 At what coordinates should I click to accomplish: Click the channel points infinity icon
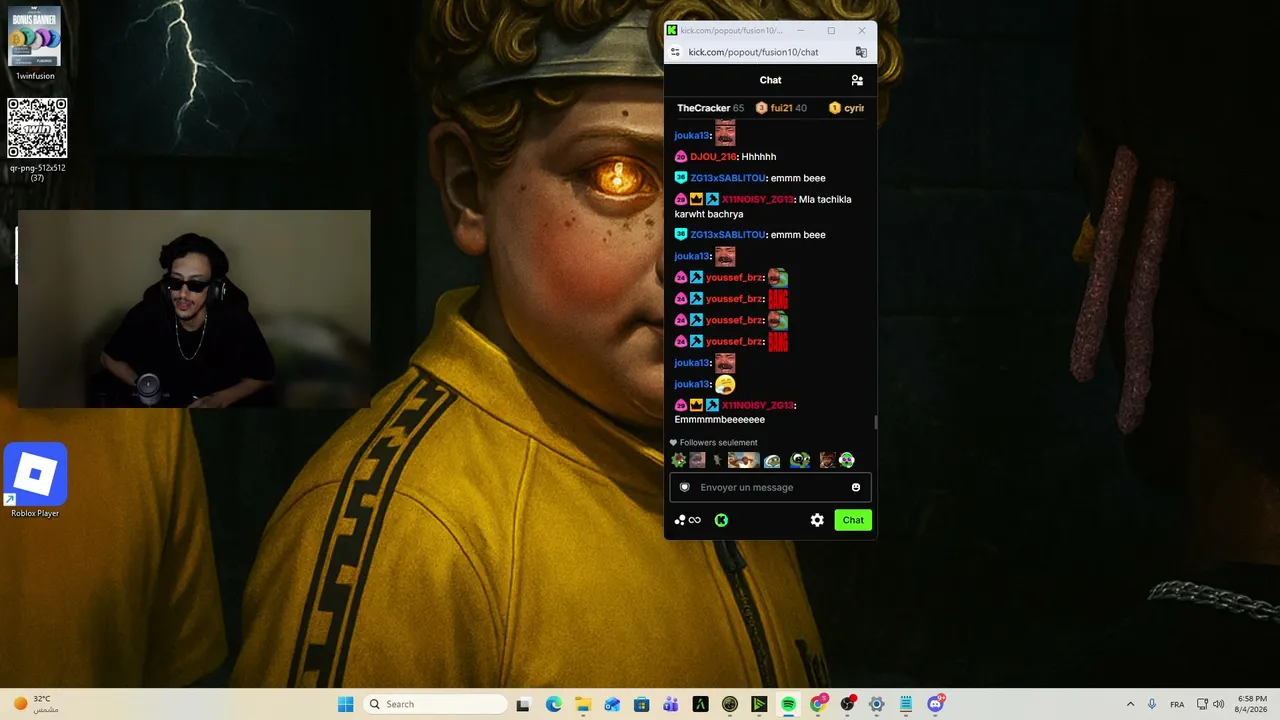coord(688,520)
